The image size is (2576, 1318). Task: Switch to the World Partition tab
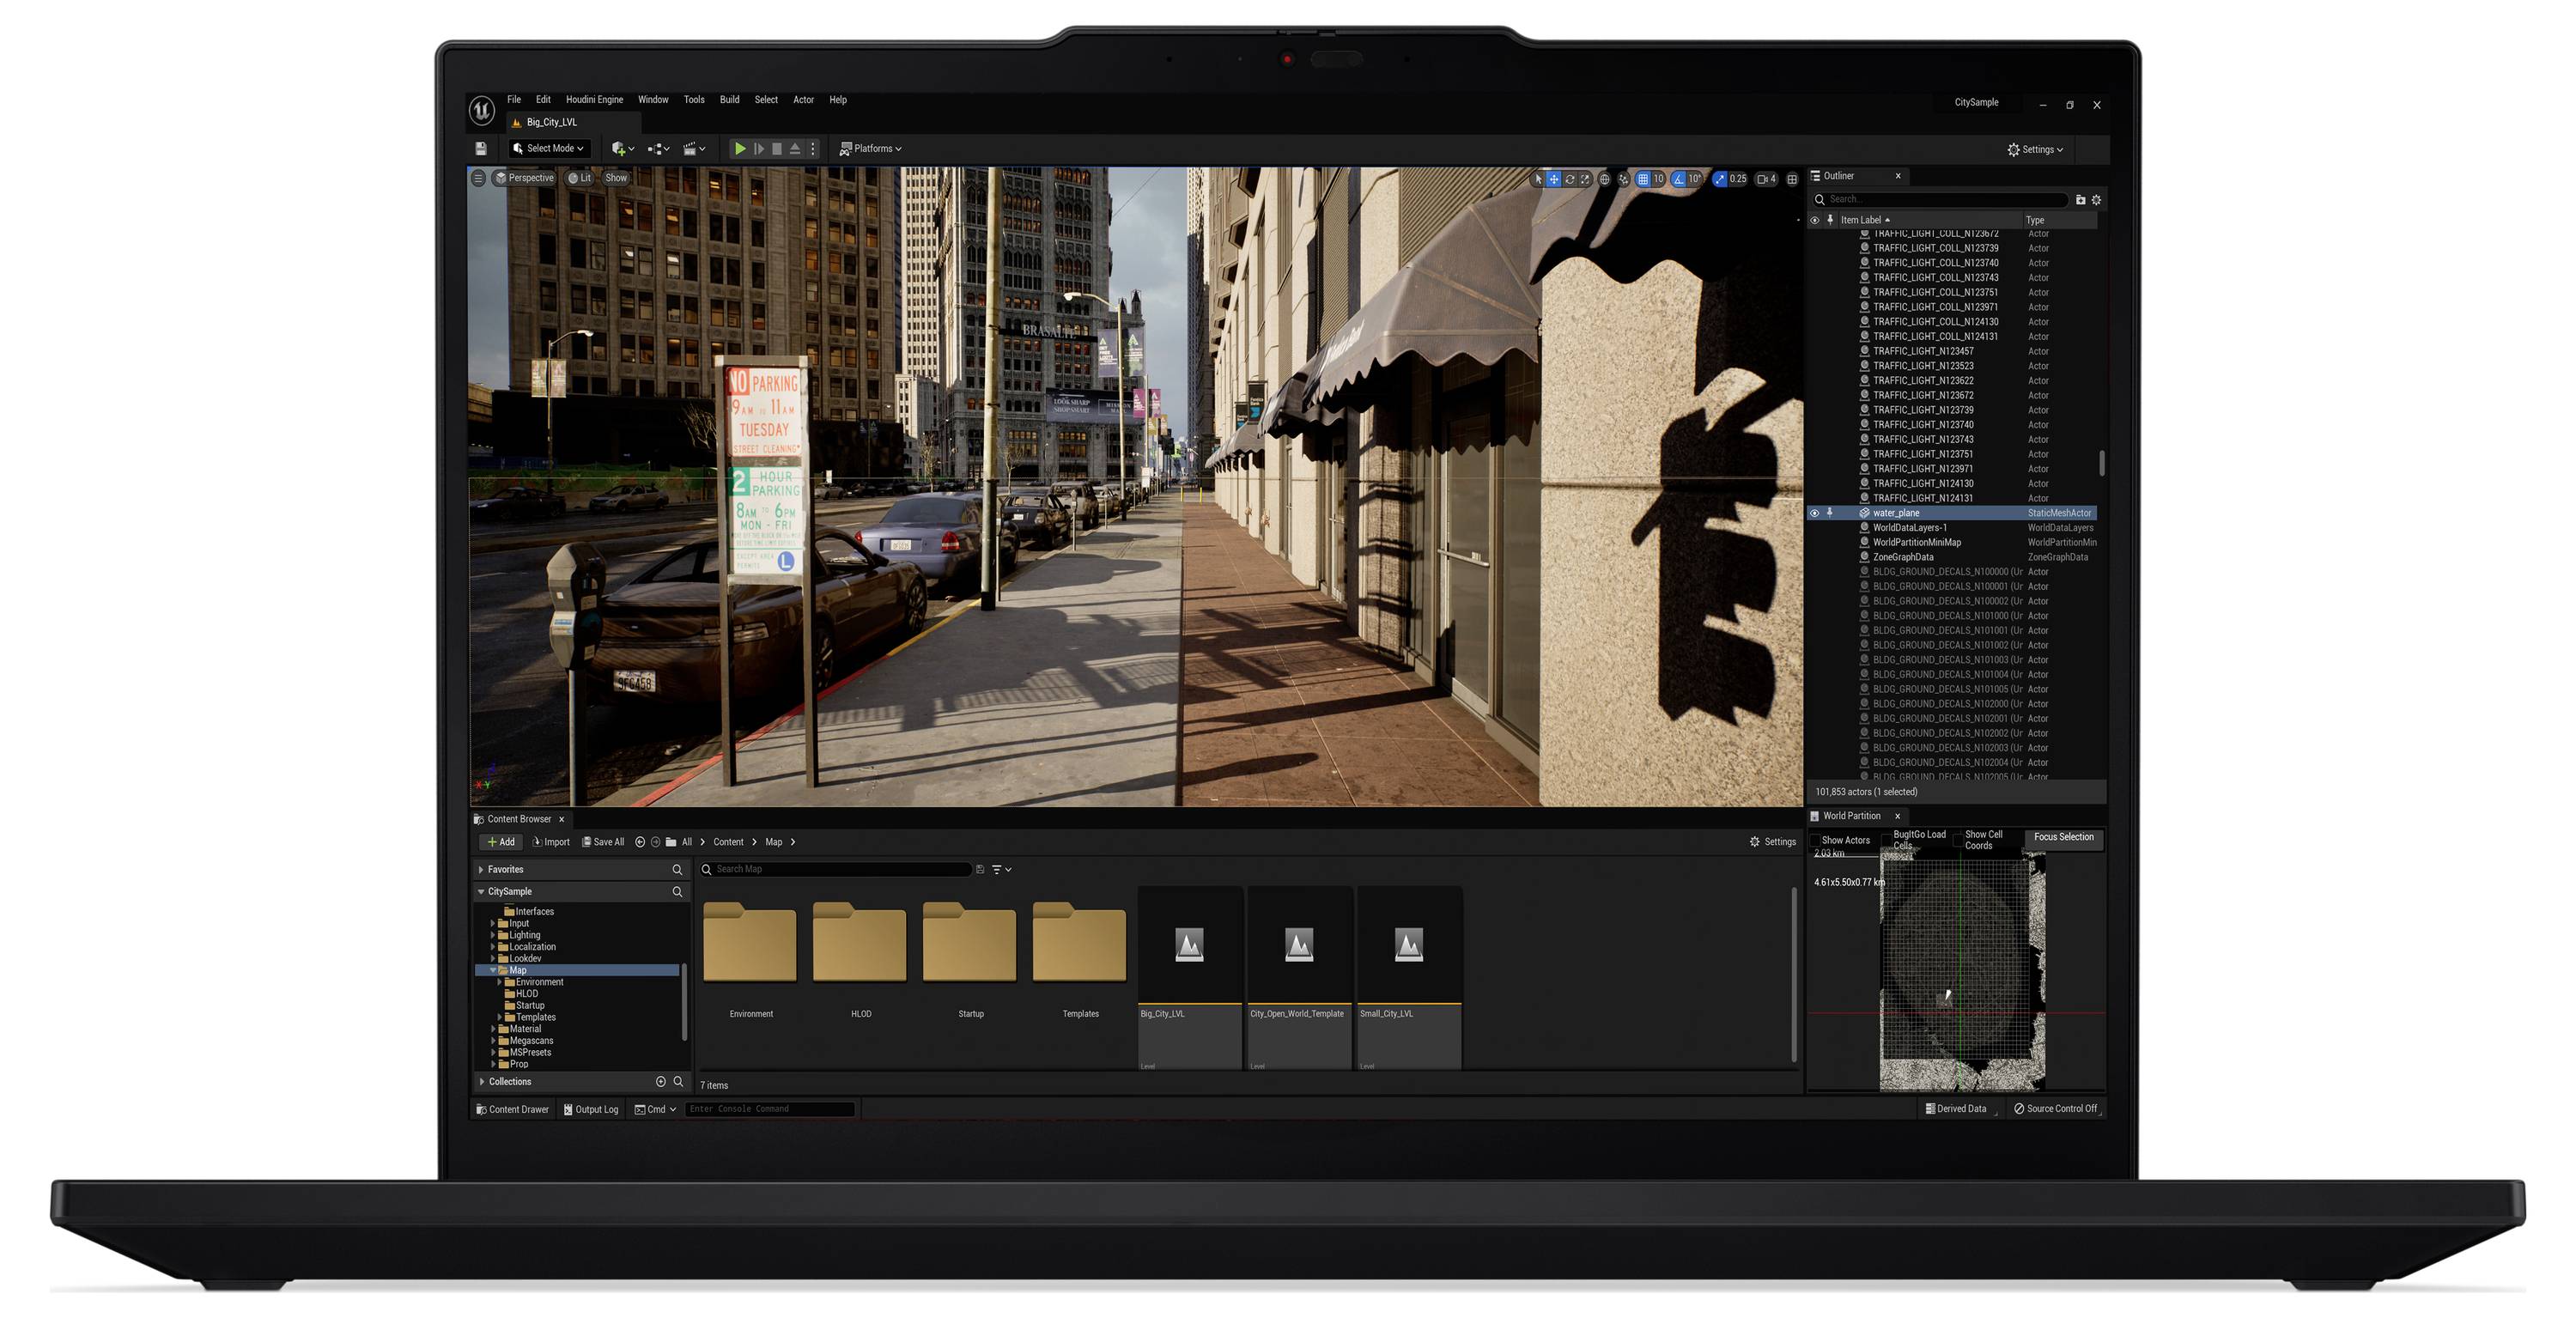coord(1852,815)
